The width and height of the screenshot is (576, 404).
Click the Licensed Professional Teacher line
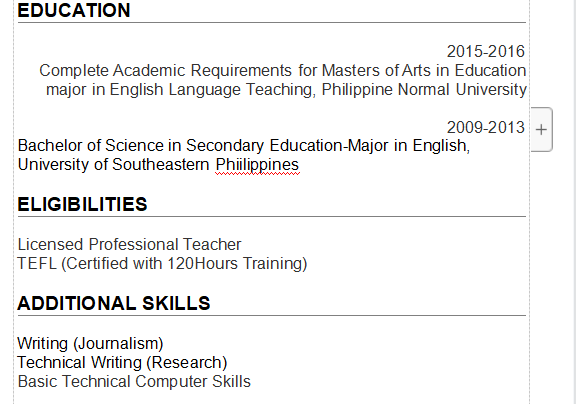pyautogui.click(x=129, y=245)
